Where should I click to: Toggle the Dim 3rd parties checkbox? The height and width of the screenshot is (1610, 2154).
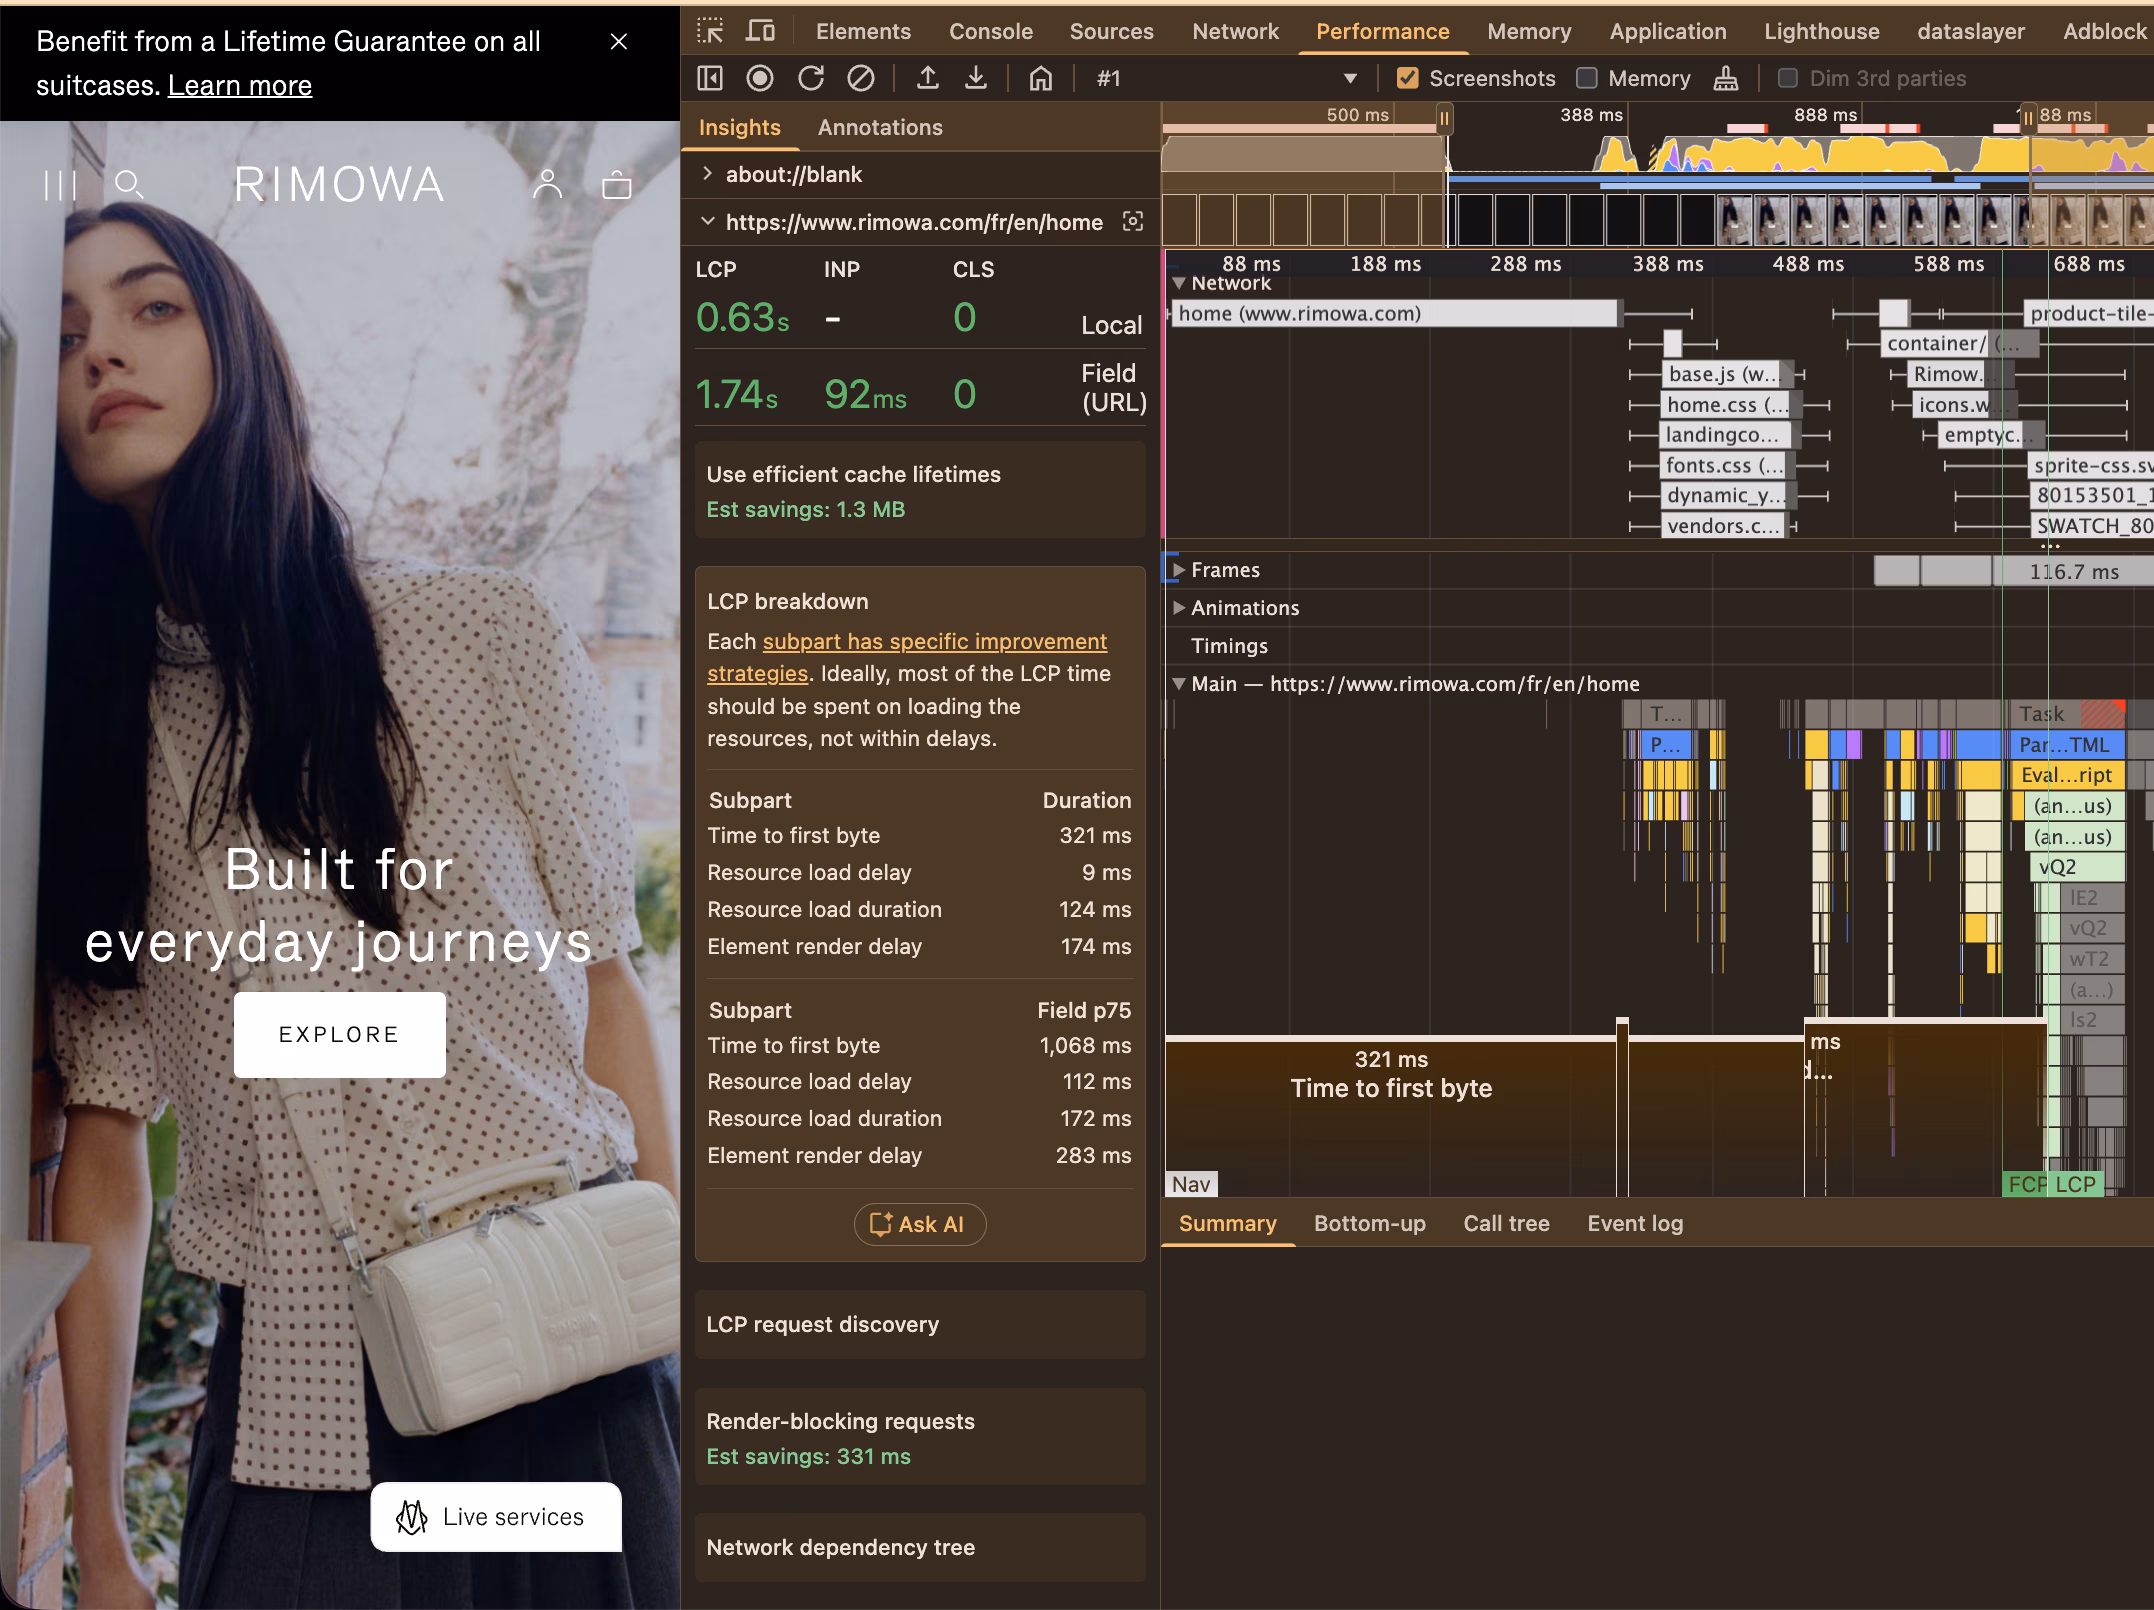(1788, 78)
